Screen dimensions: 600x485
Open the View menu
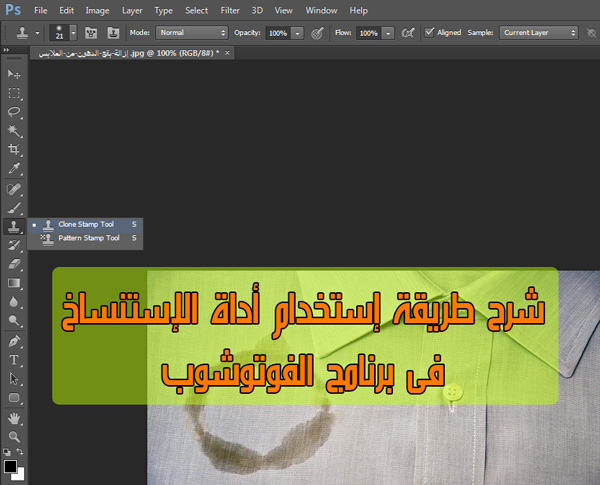284,11
